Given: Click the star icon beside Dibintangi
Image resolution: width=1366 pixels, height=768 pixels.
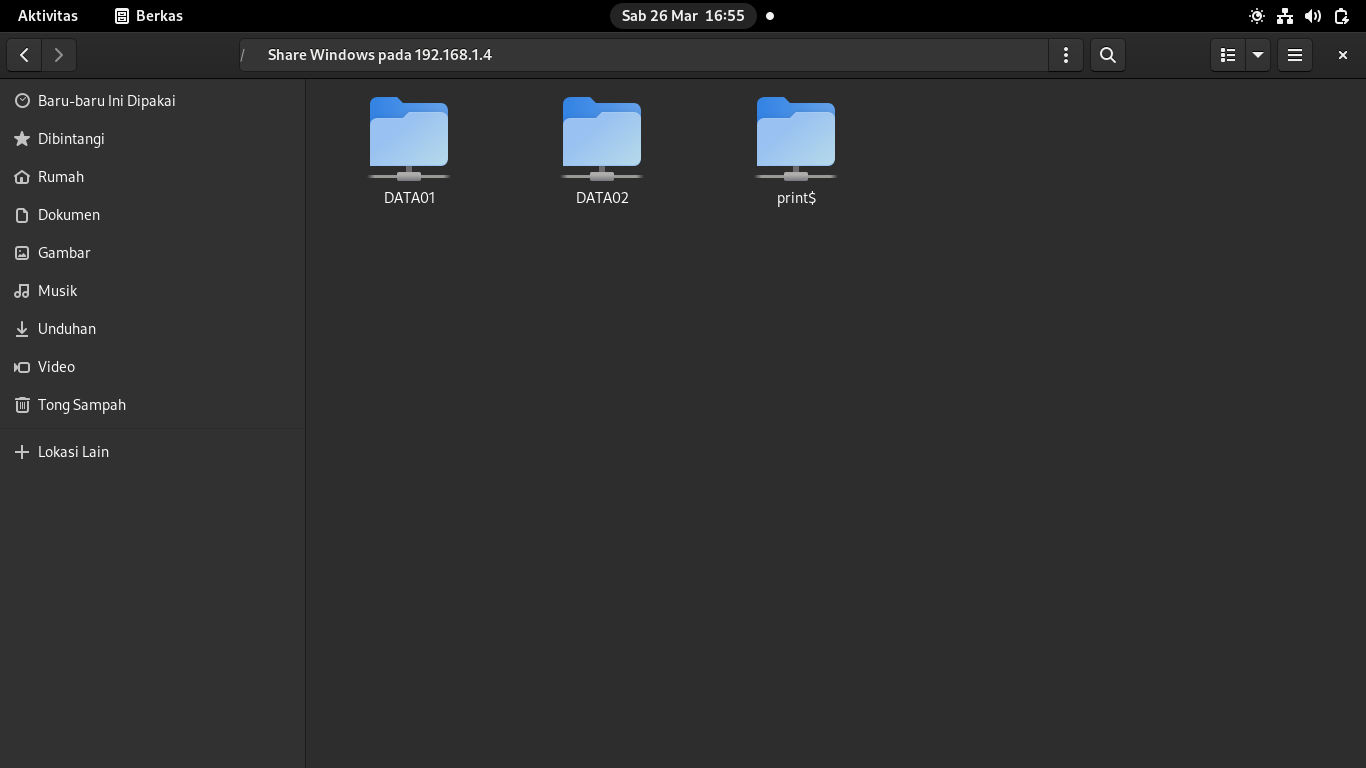Looking at the screenshot, I should [22, 139].
